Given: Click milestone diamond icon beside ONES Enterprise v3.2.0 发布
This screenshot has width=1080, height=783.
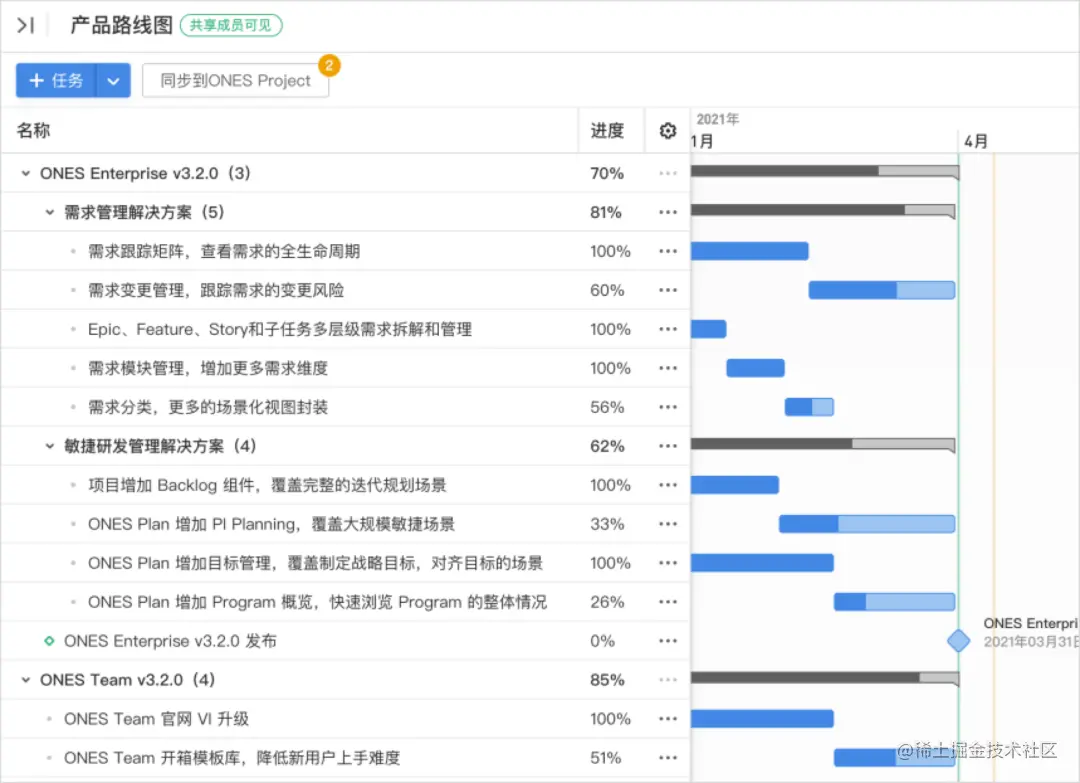Looking at the screenshot, I should click(49, 641).
